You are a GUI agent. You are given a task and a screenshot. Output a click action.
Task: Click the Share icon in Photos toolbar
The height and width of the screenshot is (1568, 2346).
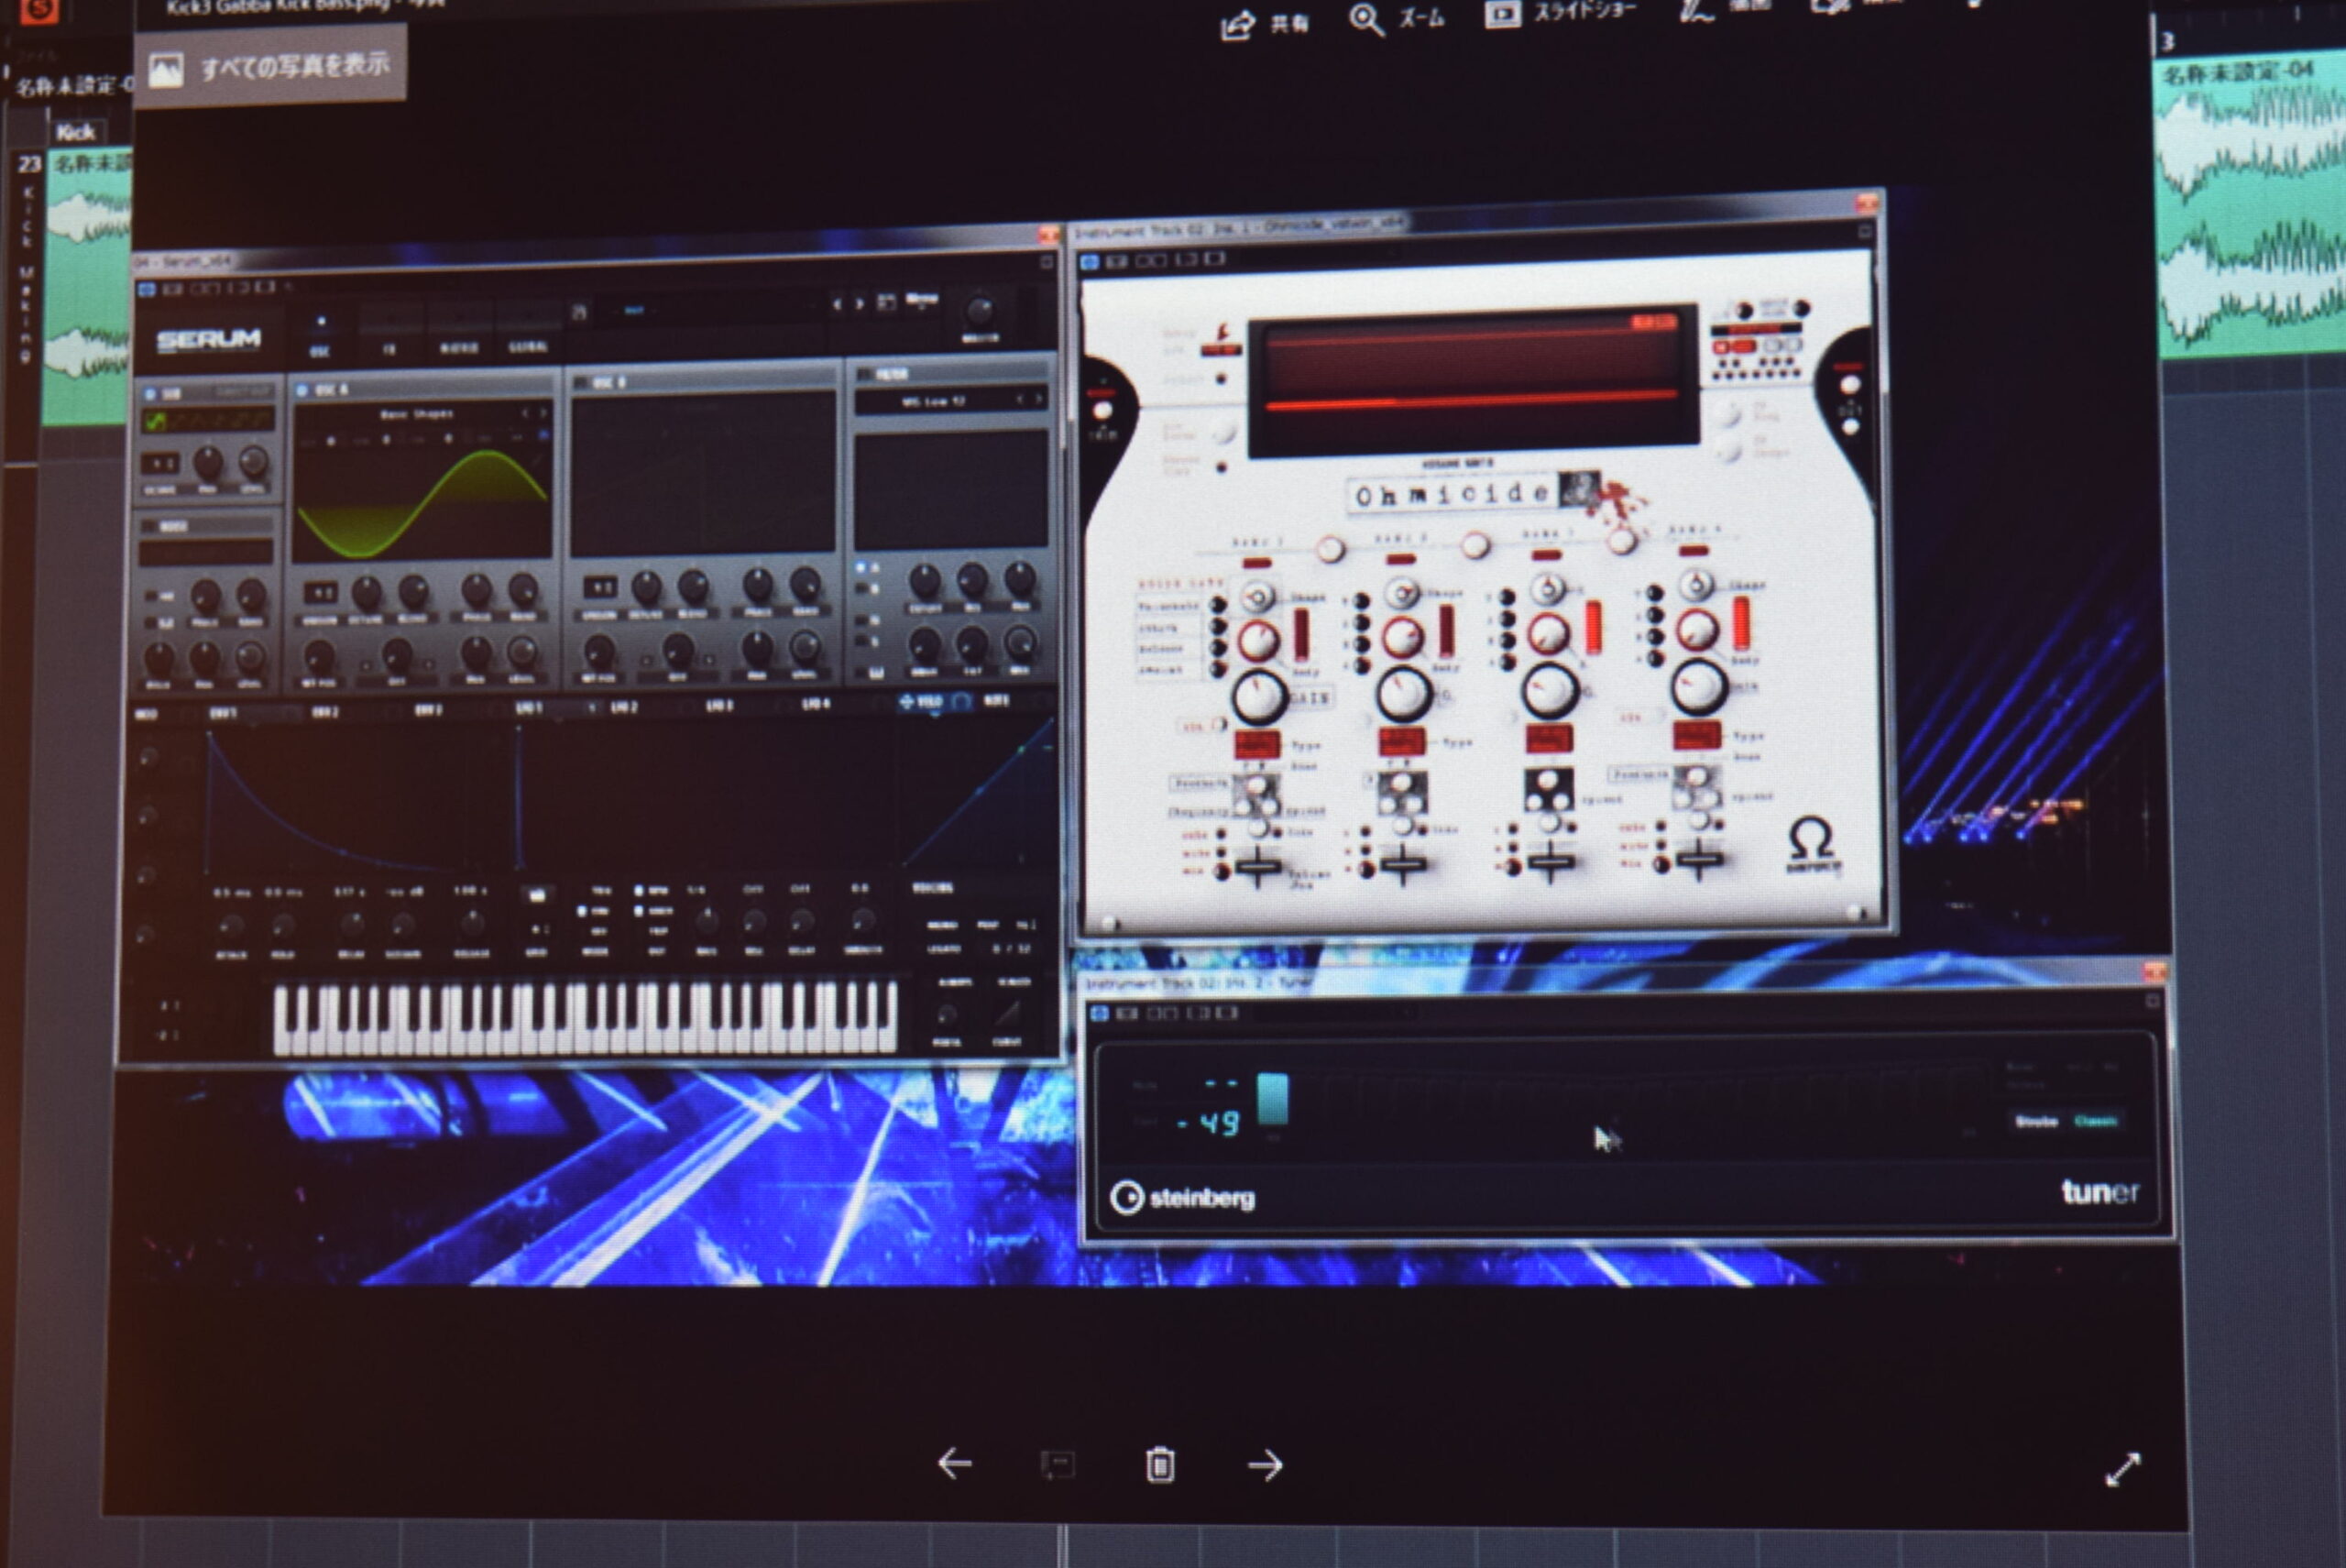[x=1237, y=24]
